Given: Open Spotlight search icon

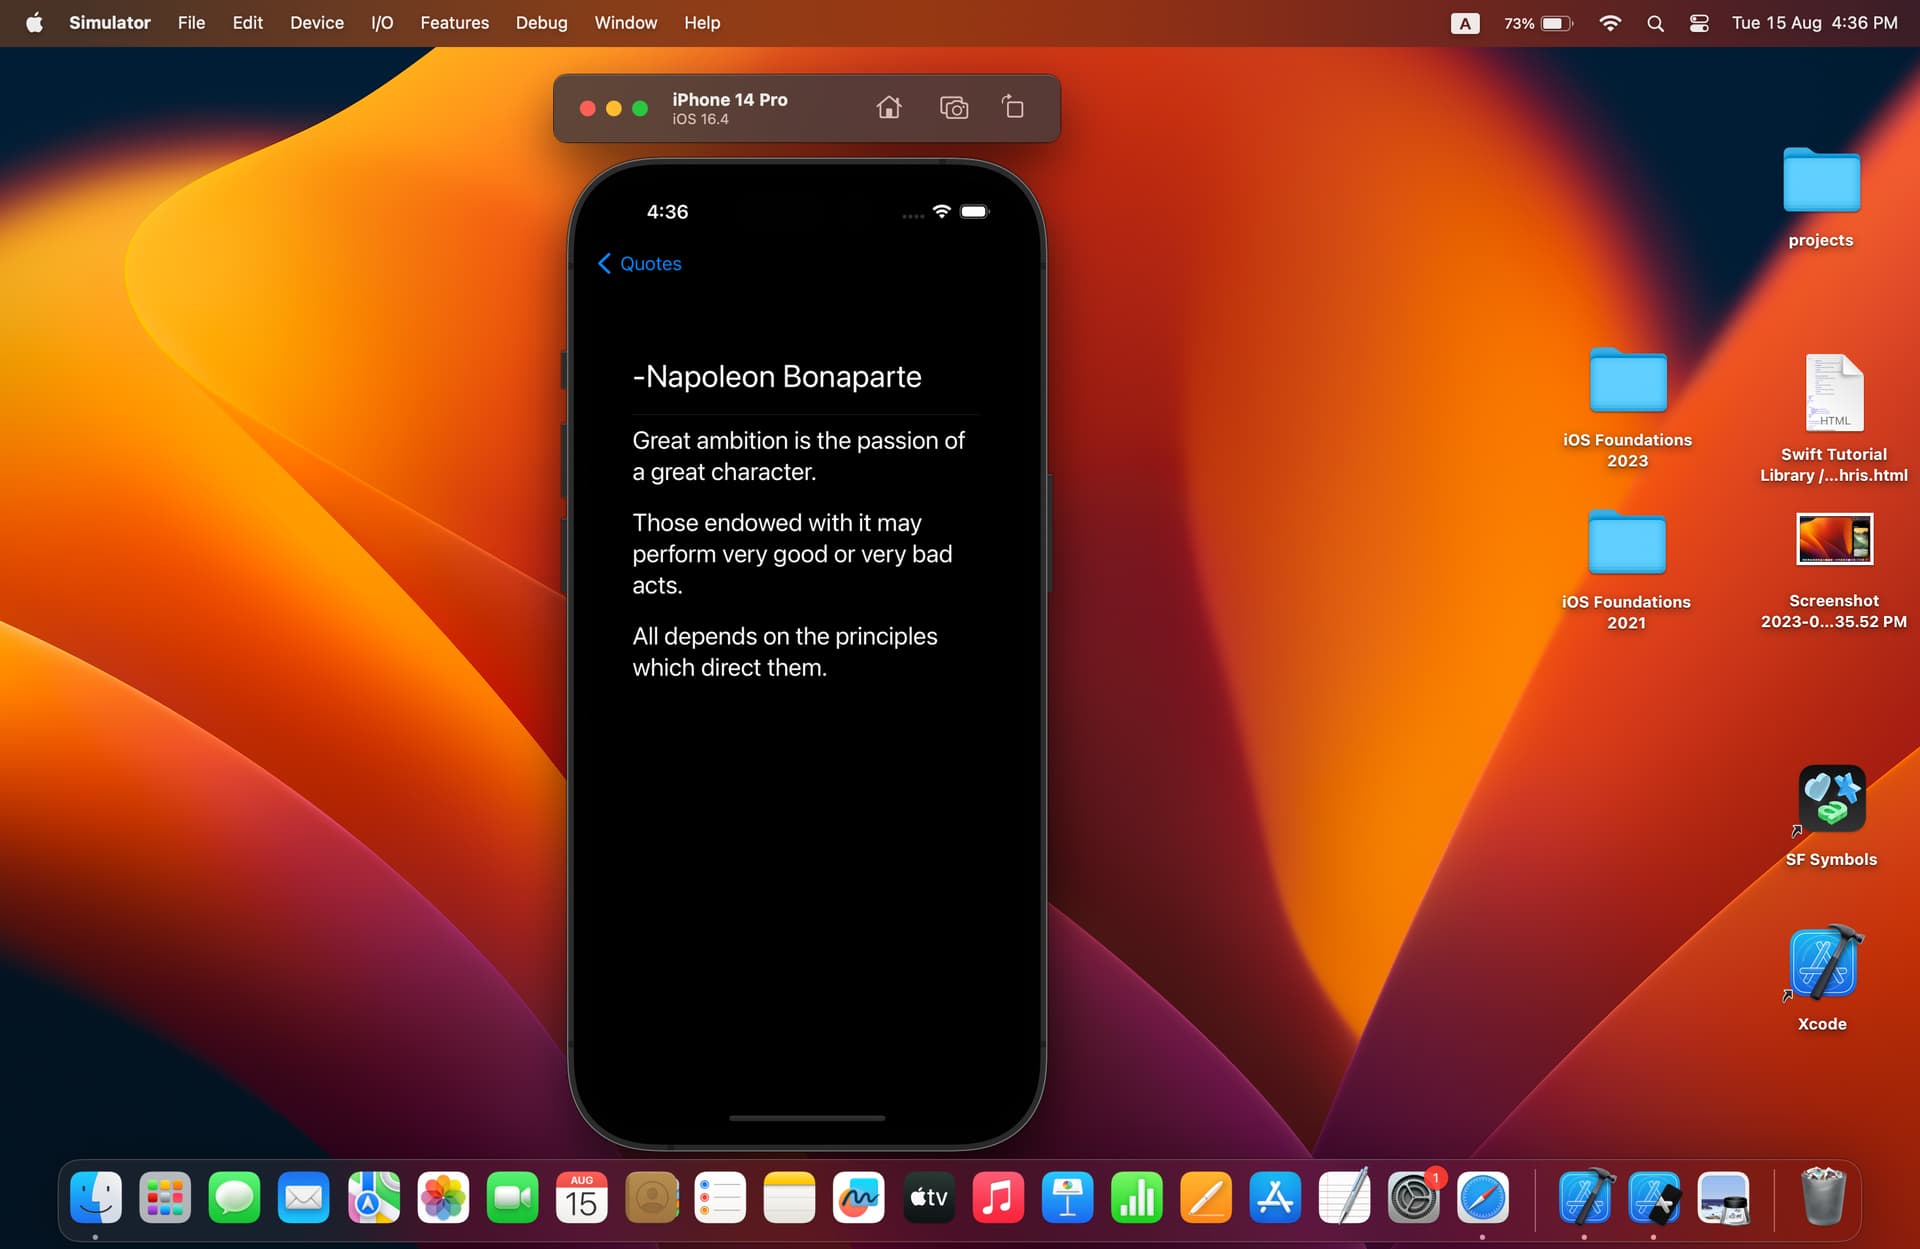Looking at the screenshot, I should point(1655,23).
